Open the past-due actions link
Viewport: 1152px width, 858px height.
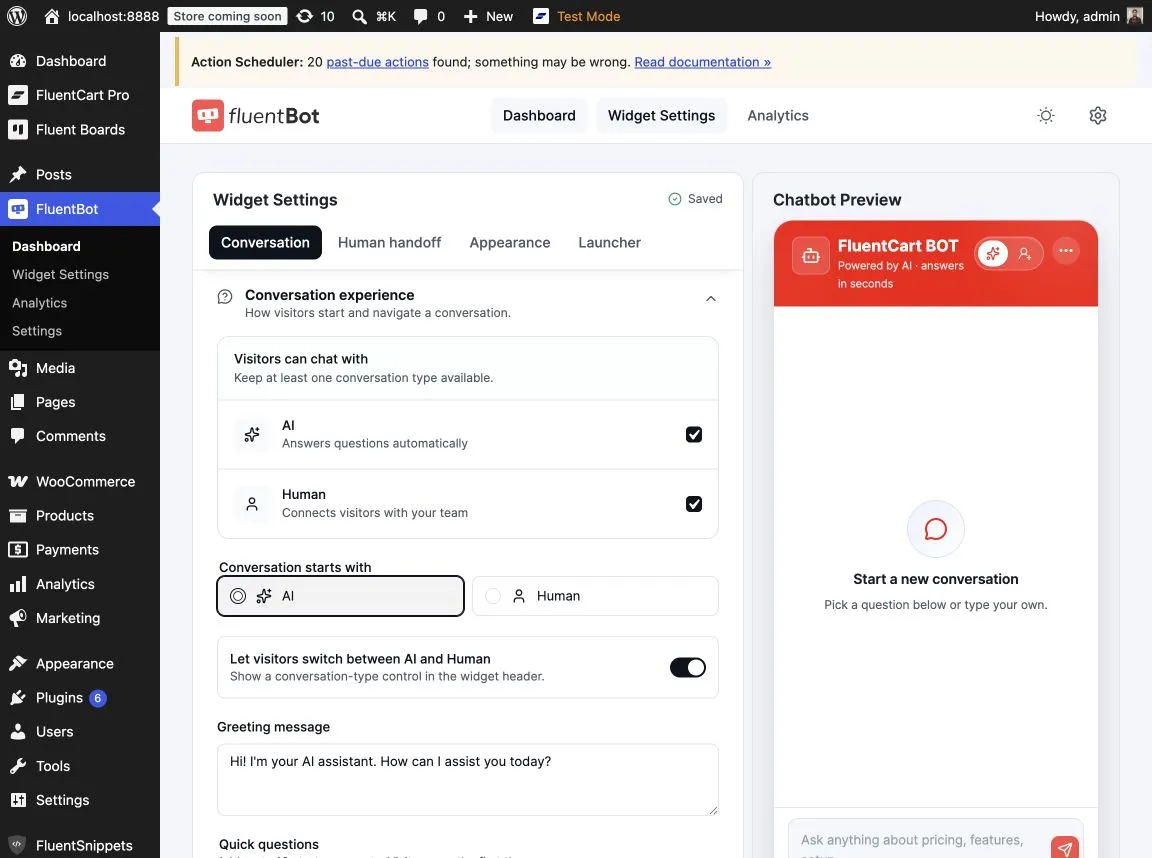coord(377,62)
